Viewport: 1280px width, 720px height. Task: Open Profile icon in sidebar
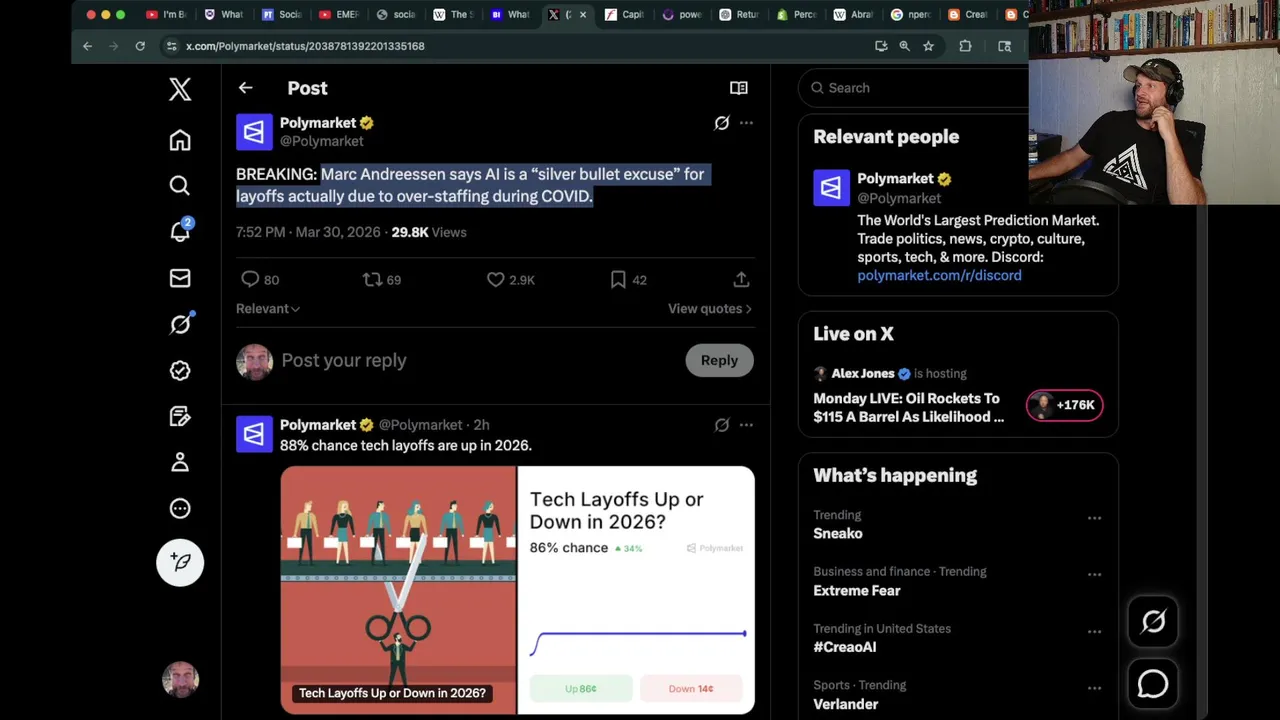coord(180,462)
